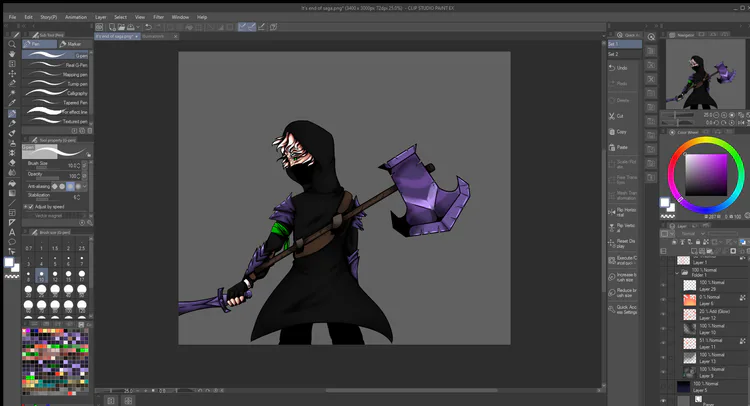Screen dimensions: 750x406
Task: Open the Window menu
Action: pyautogui.click(x=180, y=17)
